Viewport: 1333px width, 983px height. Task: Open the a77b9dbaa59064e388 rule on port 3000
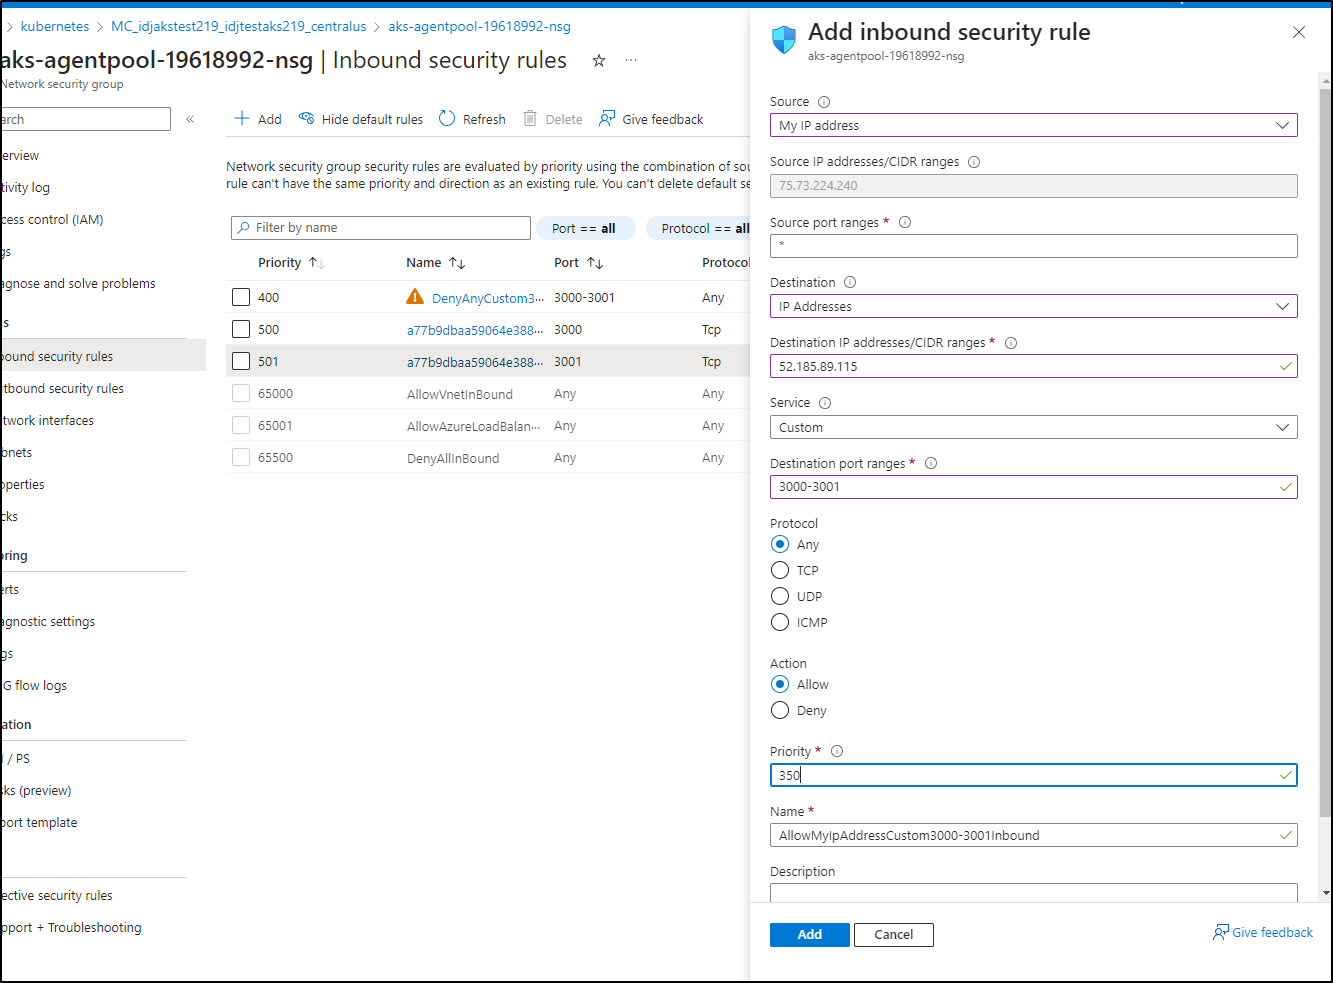(x=475, y=330)
